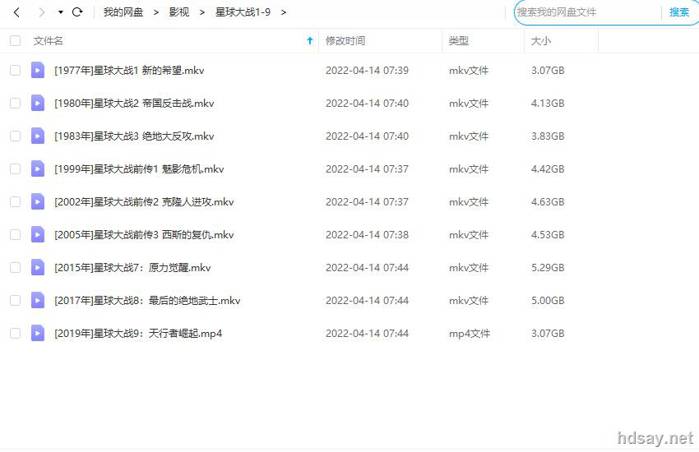Click the 4.63GB size value
The width and height of the screenshot is (699, 452).
click(548, 202)
